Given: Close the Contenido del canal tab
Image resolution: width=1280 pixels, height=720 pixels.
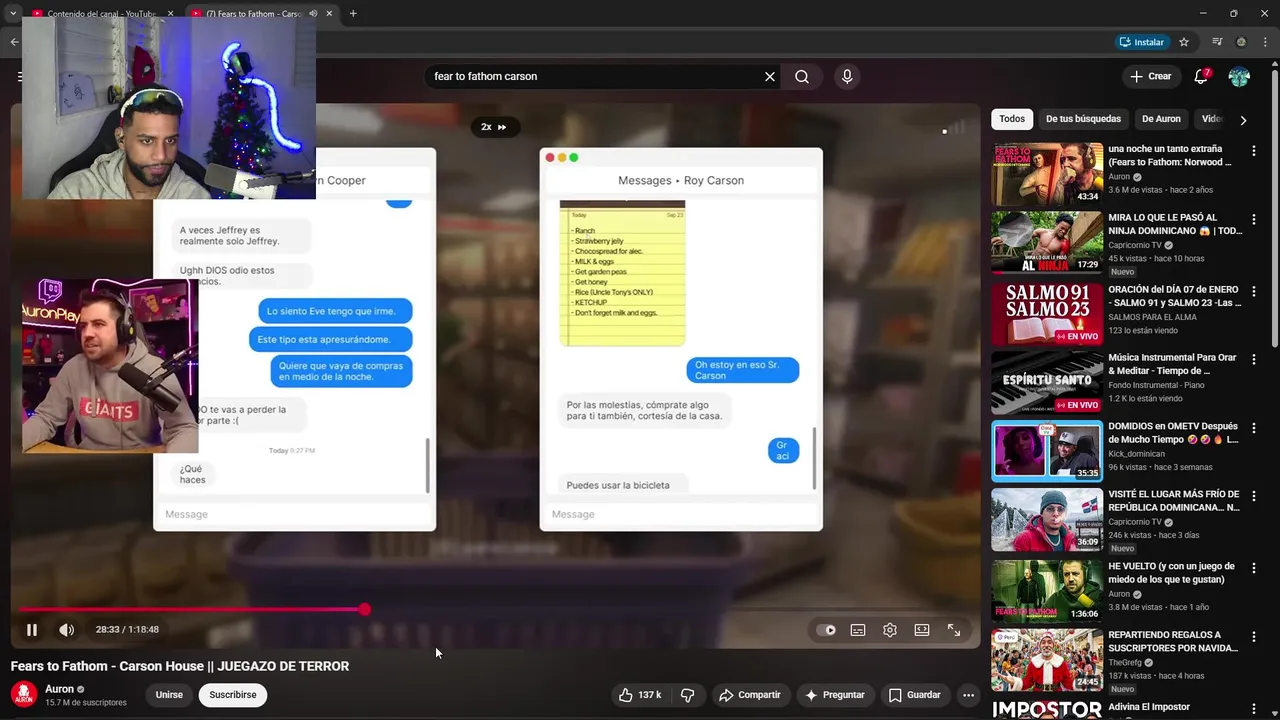Looking at the screenshot, I should point(170,14).
